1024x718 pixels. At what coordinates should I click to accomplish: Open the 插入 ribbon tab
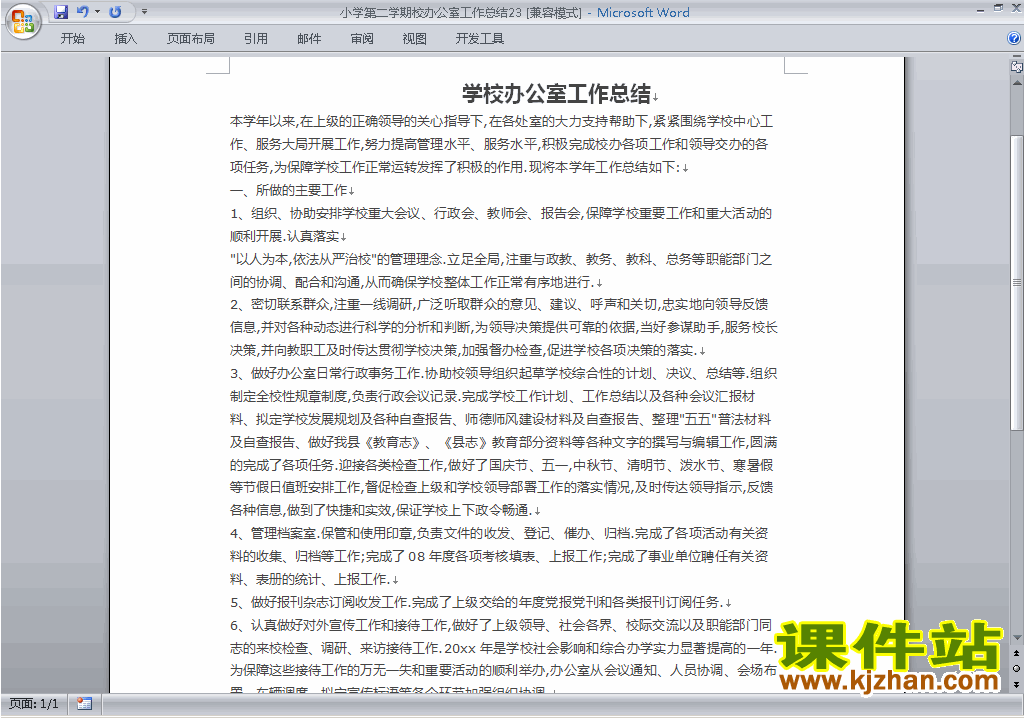point(125,39)
